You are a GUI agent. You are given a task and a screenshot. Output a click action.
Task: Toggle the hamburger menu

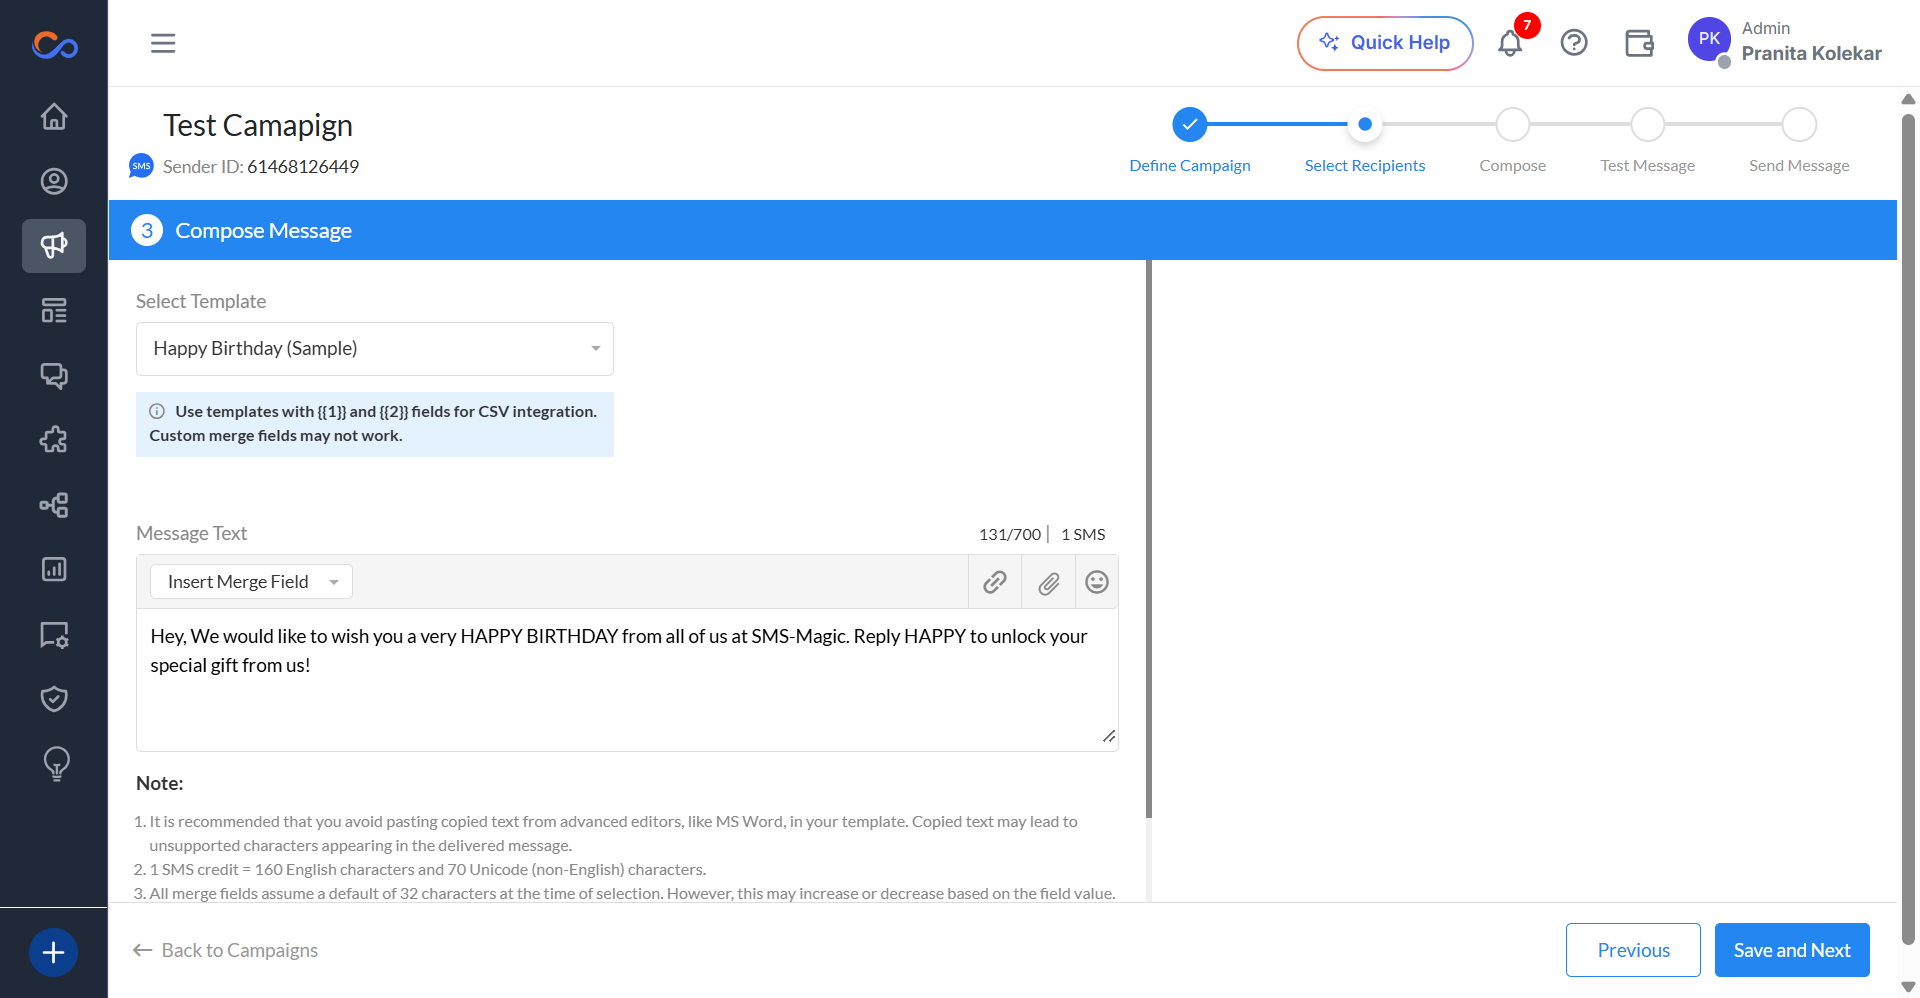point(163,43)
